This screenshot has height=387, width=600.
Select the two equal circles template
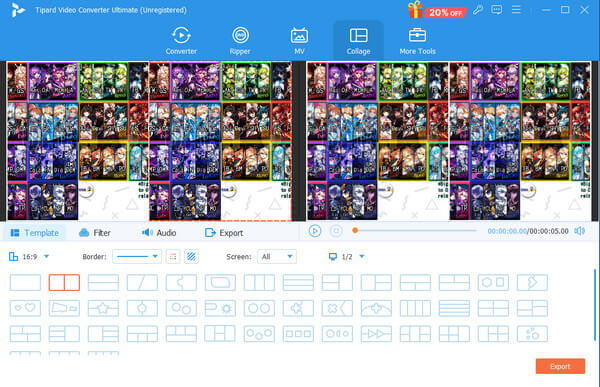pos(259,308)
